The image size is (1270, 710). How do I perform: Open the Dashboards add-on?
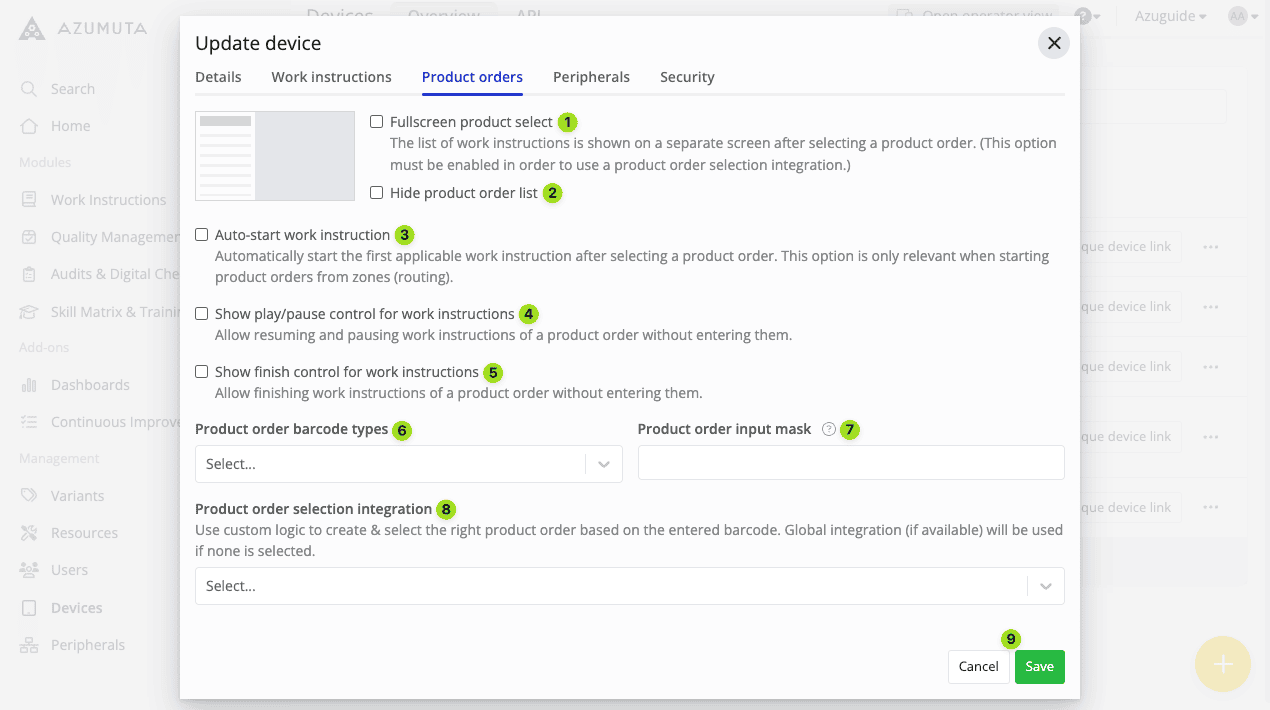point(89,384)
